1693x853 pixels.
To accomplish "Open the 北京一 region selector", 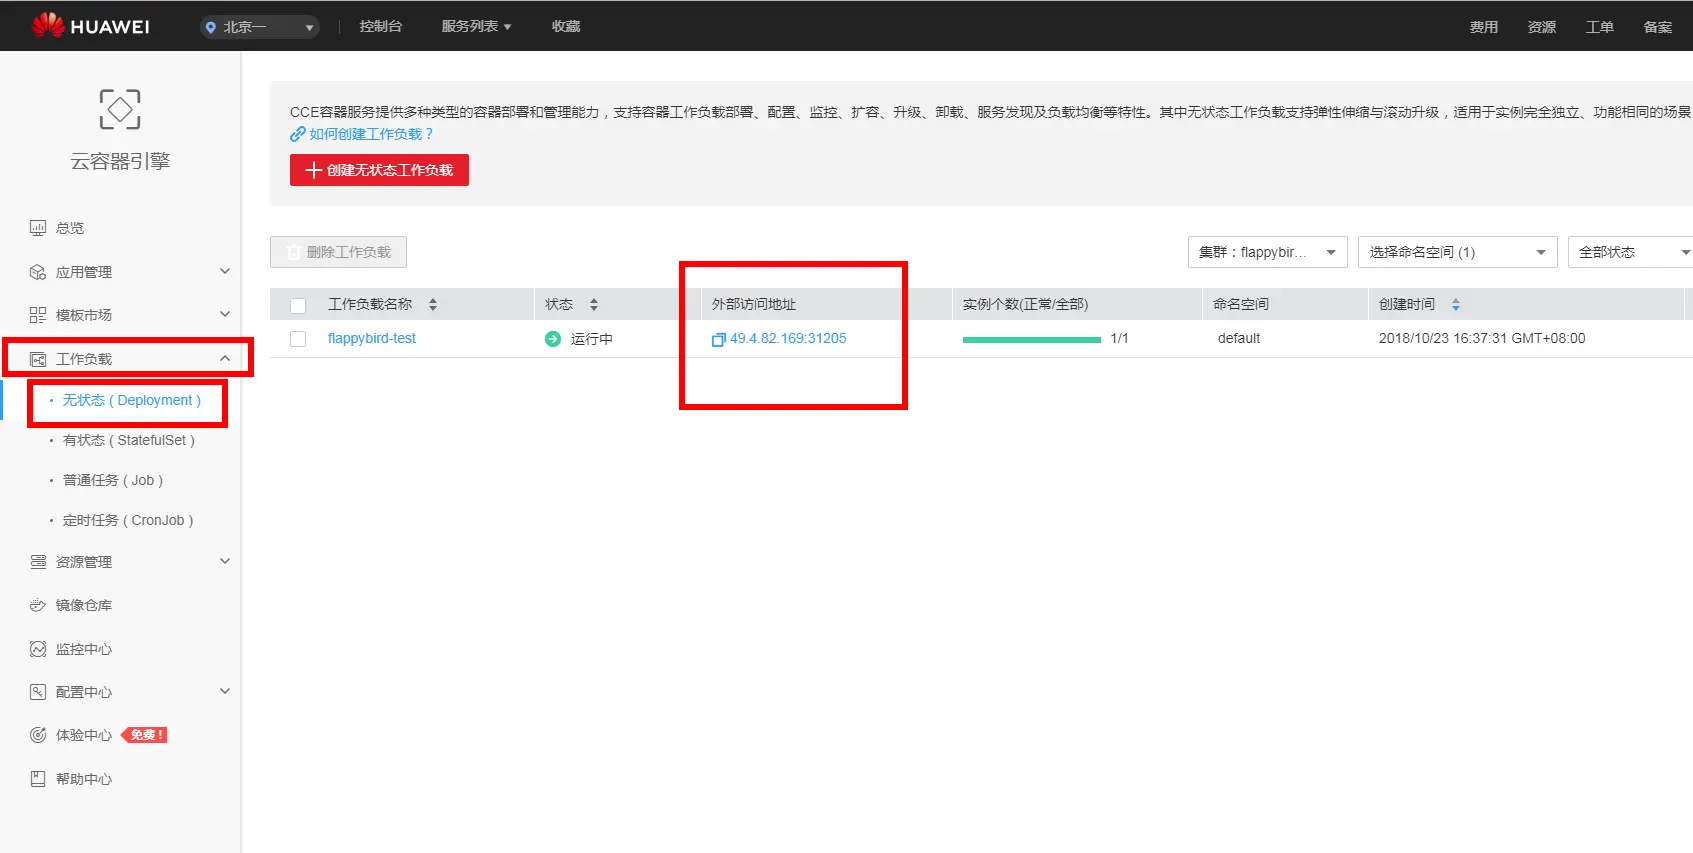I will (x=259, y=27).
